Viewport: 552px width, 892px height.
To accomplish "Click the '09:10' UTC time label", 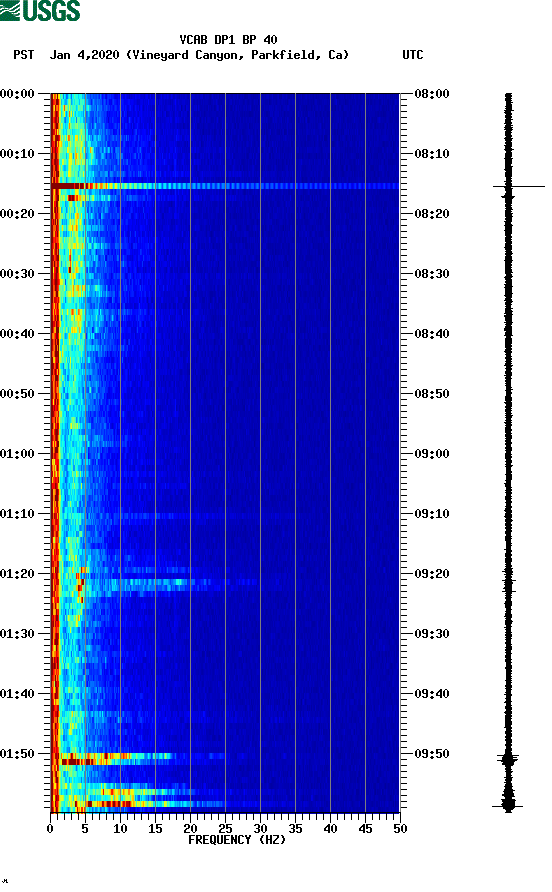I will pyautogui.click(x=432, y=514).
